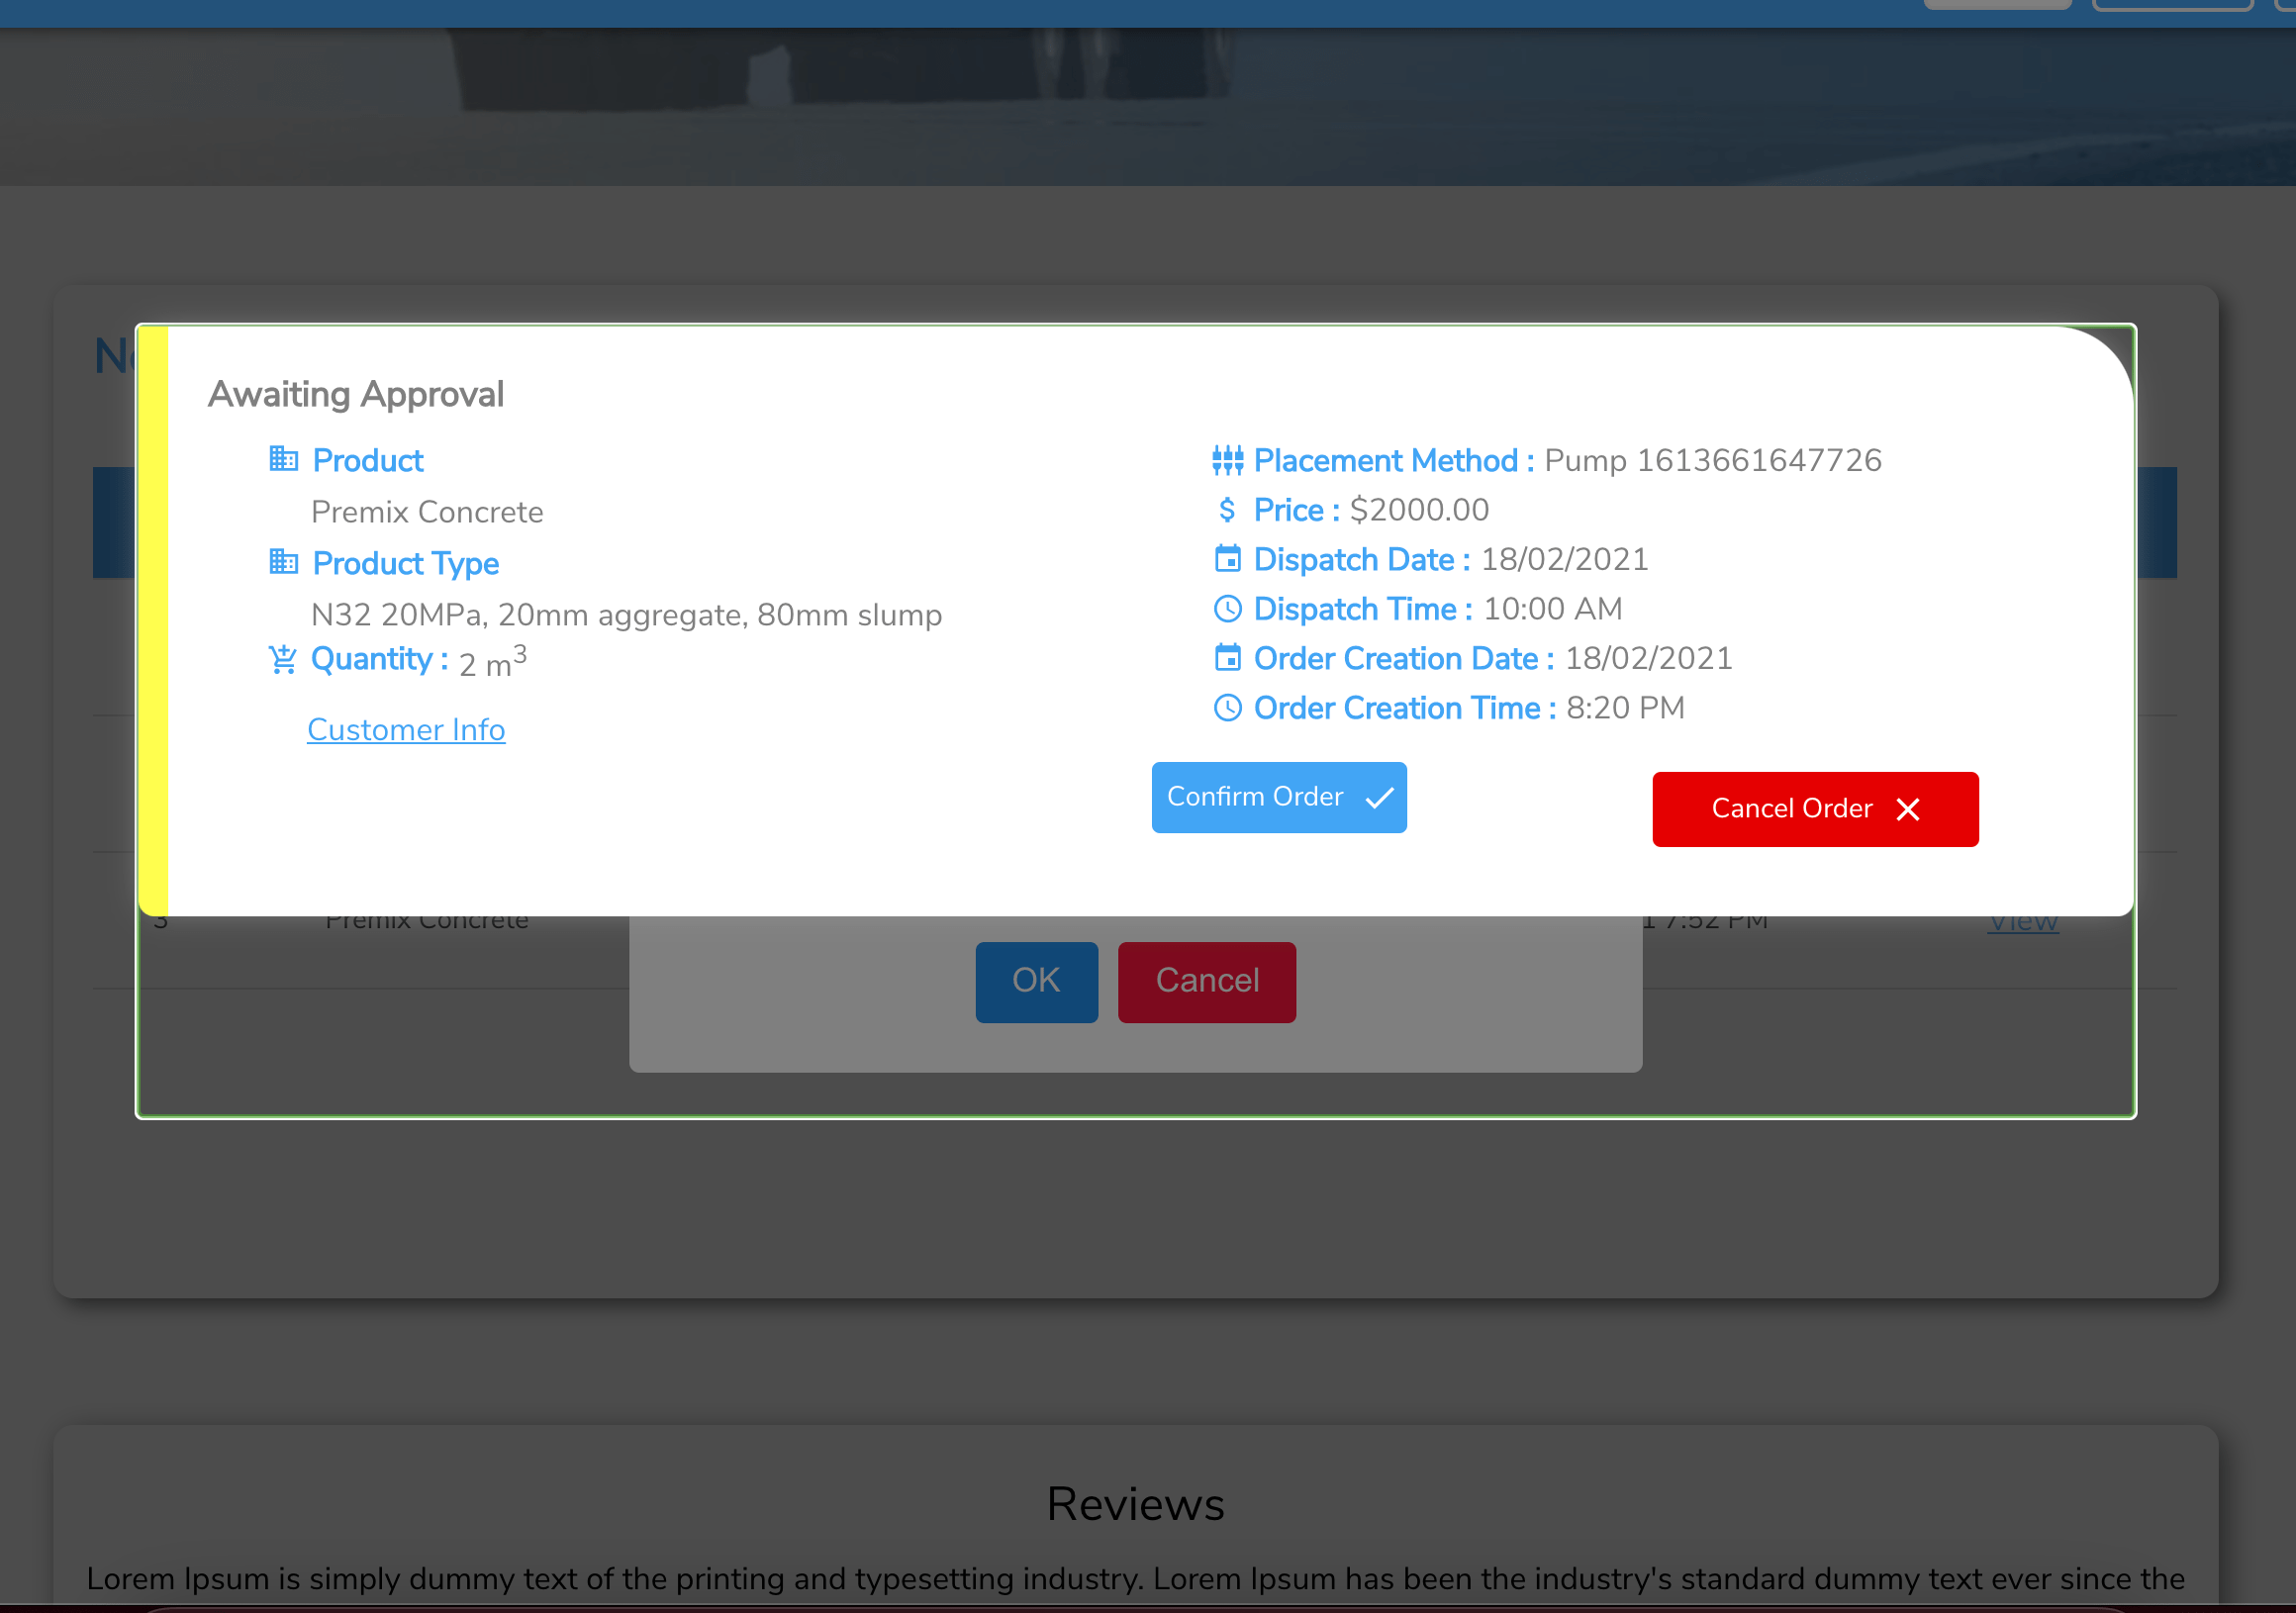
Task: Click the clock icon next to Order Creation Time
Action: point(1228,707)
